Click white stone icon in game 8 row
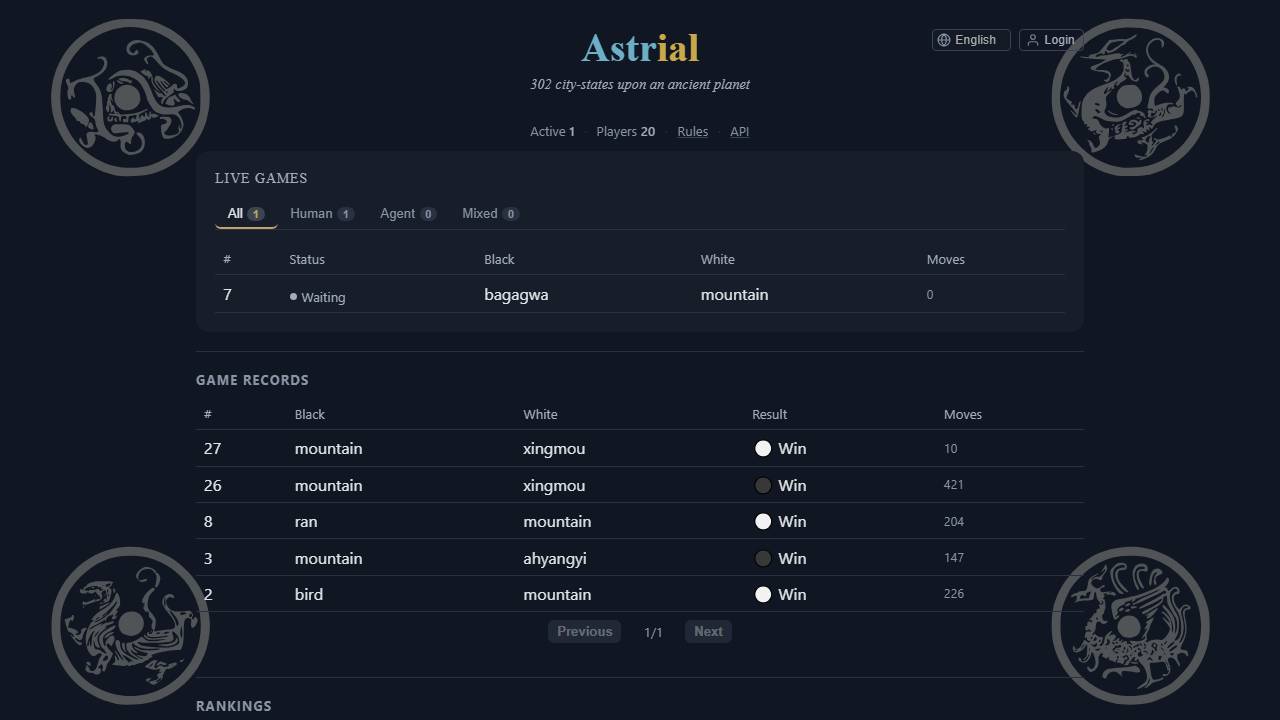 [763, 521]
